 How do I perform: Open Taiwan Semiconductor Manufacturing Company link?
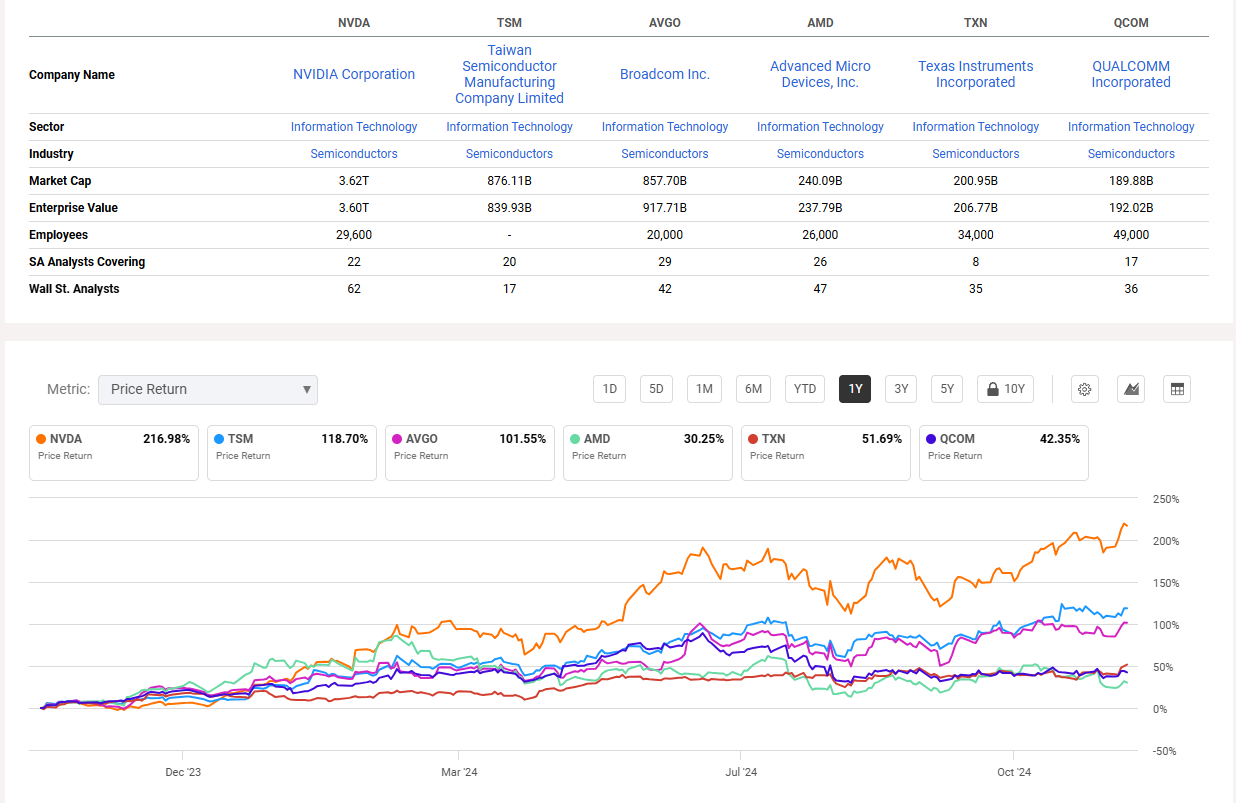coord(510,74)
